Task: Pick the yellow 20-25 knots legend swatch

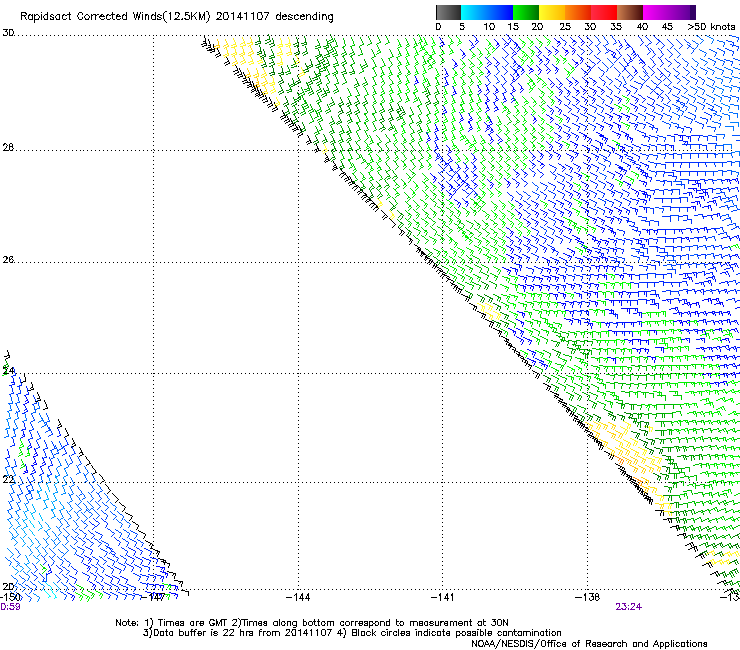Action: pos(552,12)
